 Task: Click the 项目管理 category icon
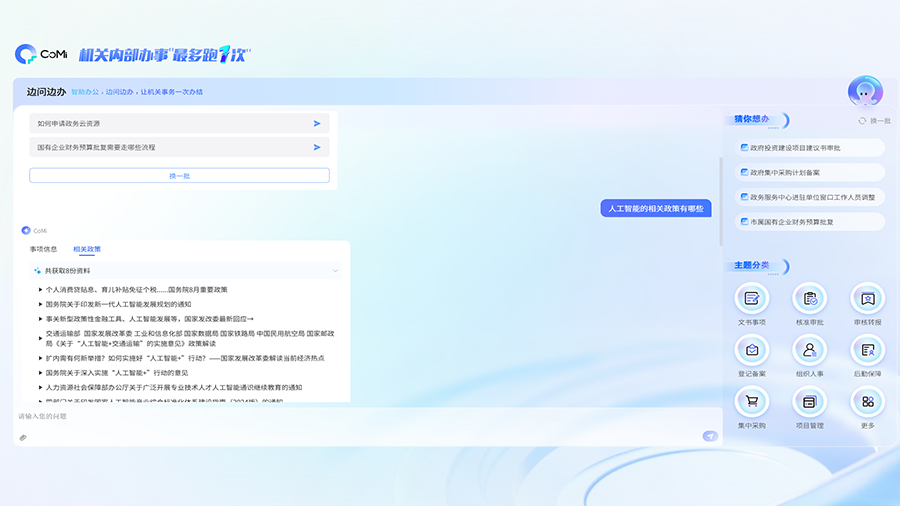point(809,402)
